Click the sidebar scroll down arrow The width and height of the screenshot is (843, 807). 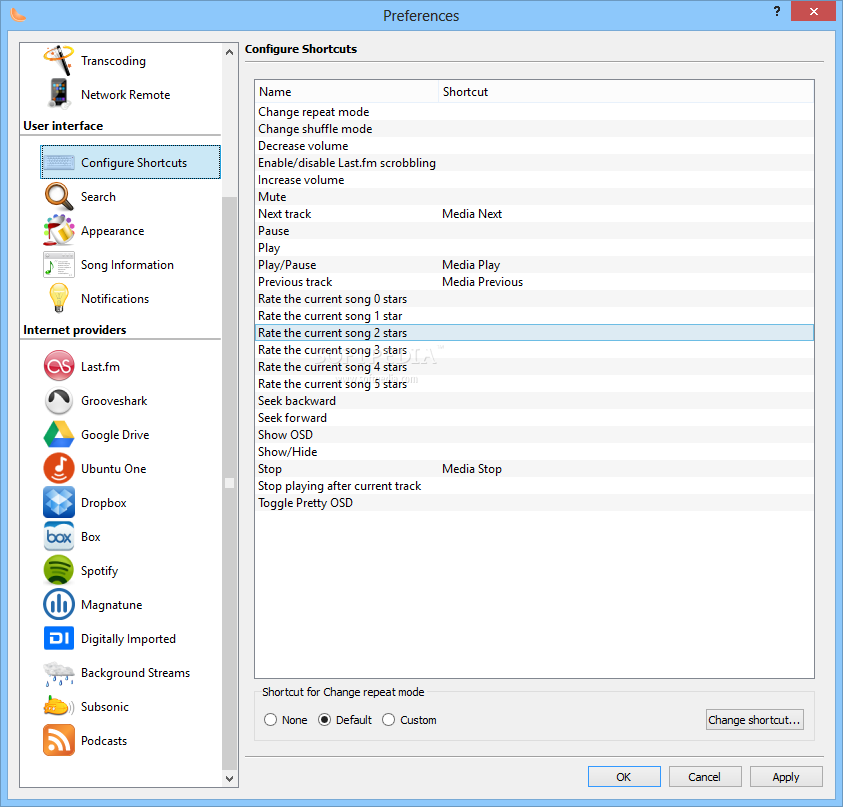(230, 779)
